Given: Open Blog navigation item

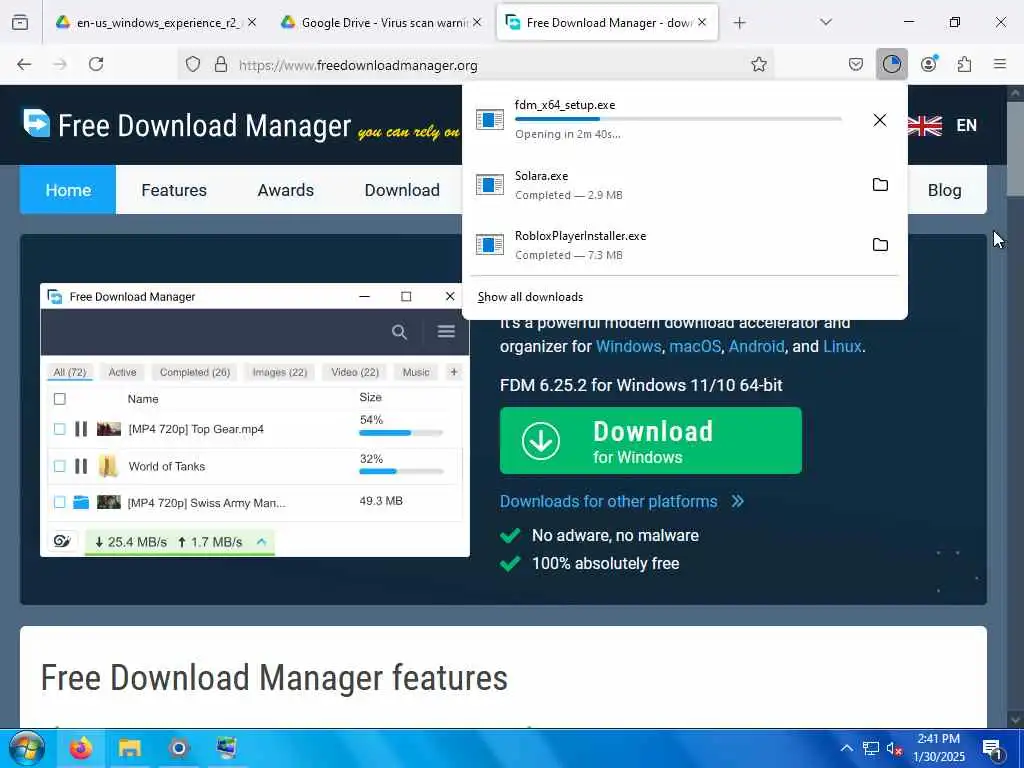Looking at the screenshot, I should coord(944,190).
